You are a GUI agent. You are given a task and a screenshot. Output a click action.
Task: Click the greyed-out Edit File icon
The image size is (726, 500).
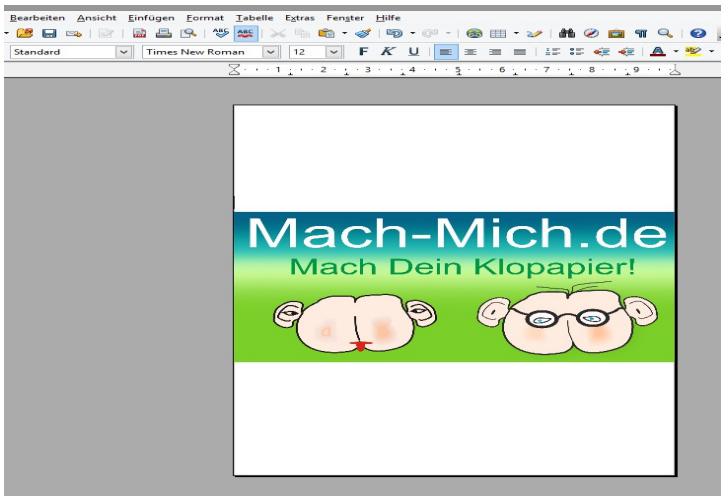[106, 33]
